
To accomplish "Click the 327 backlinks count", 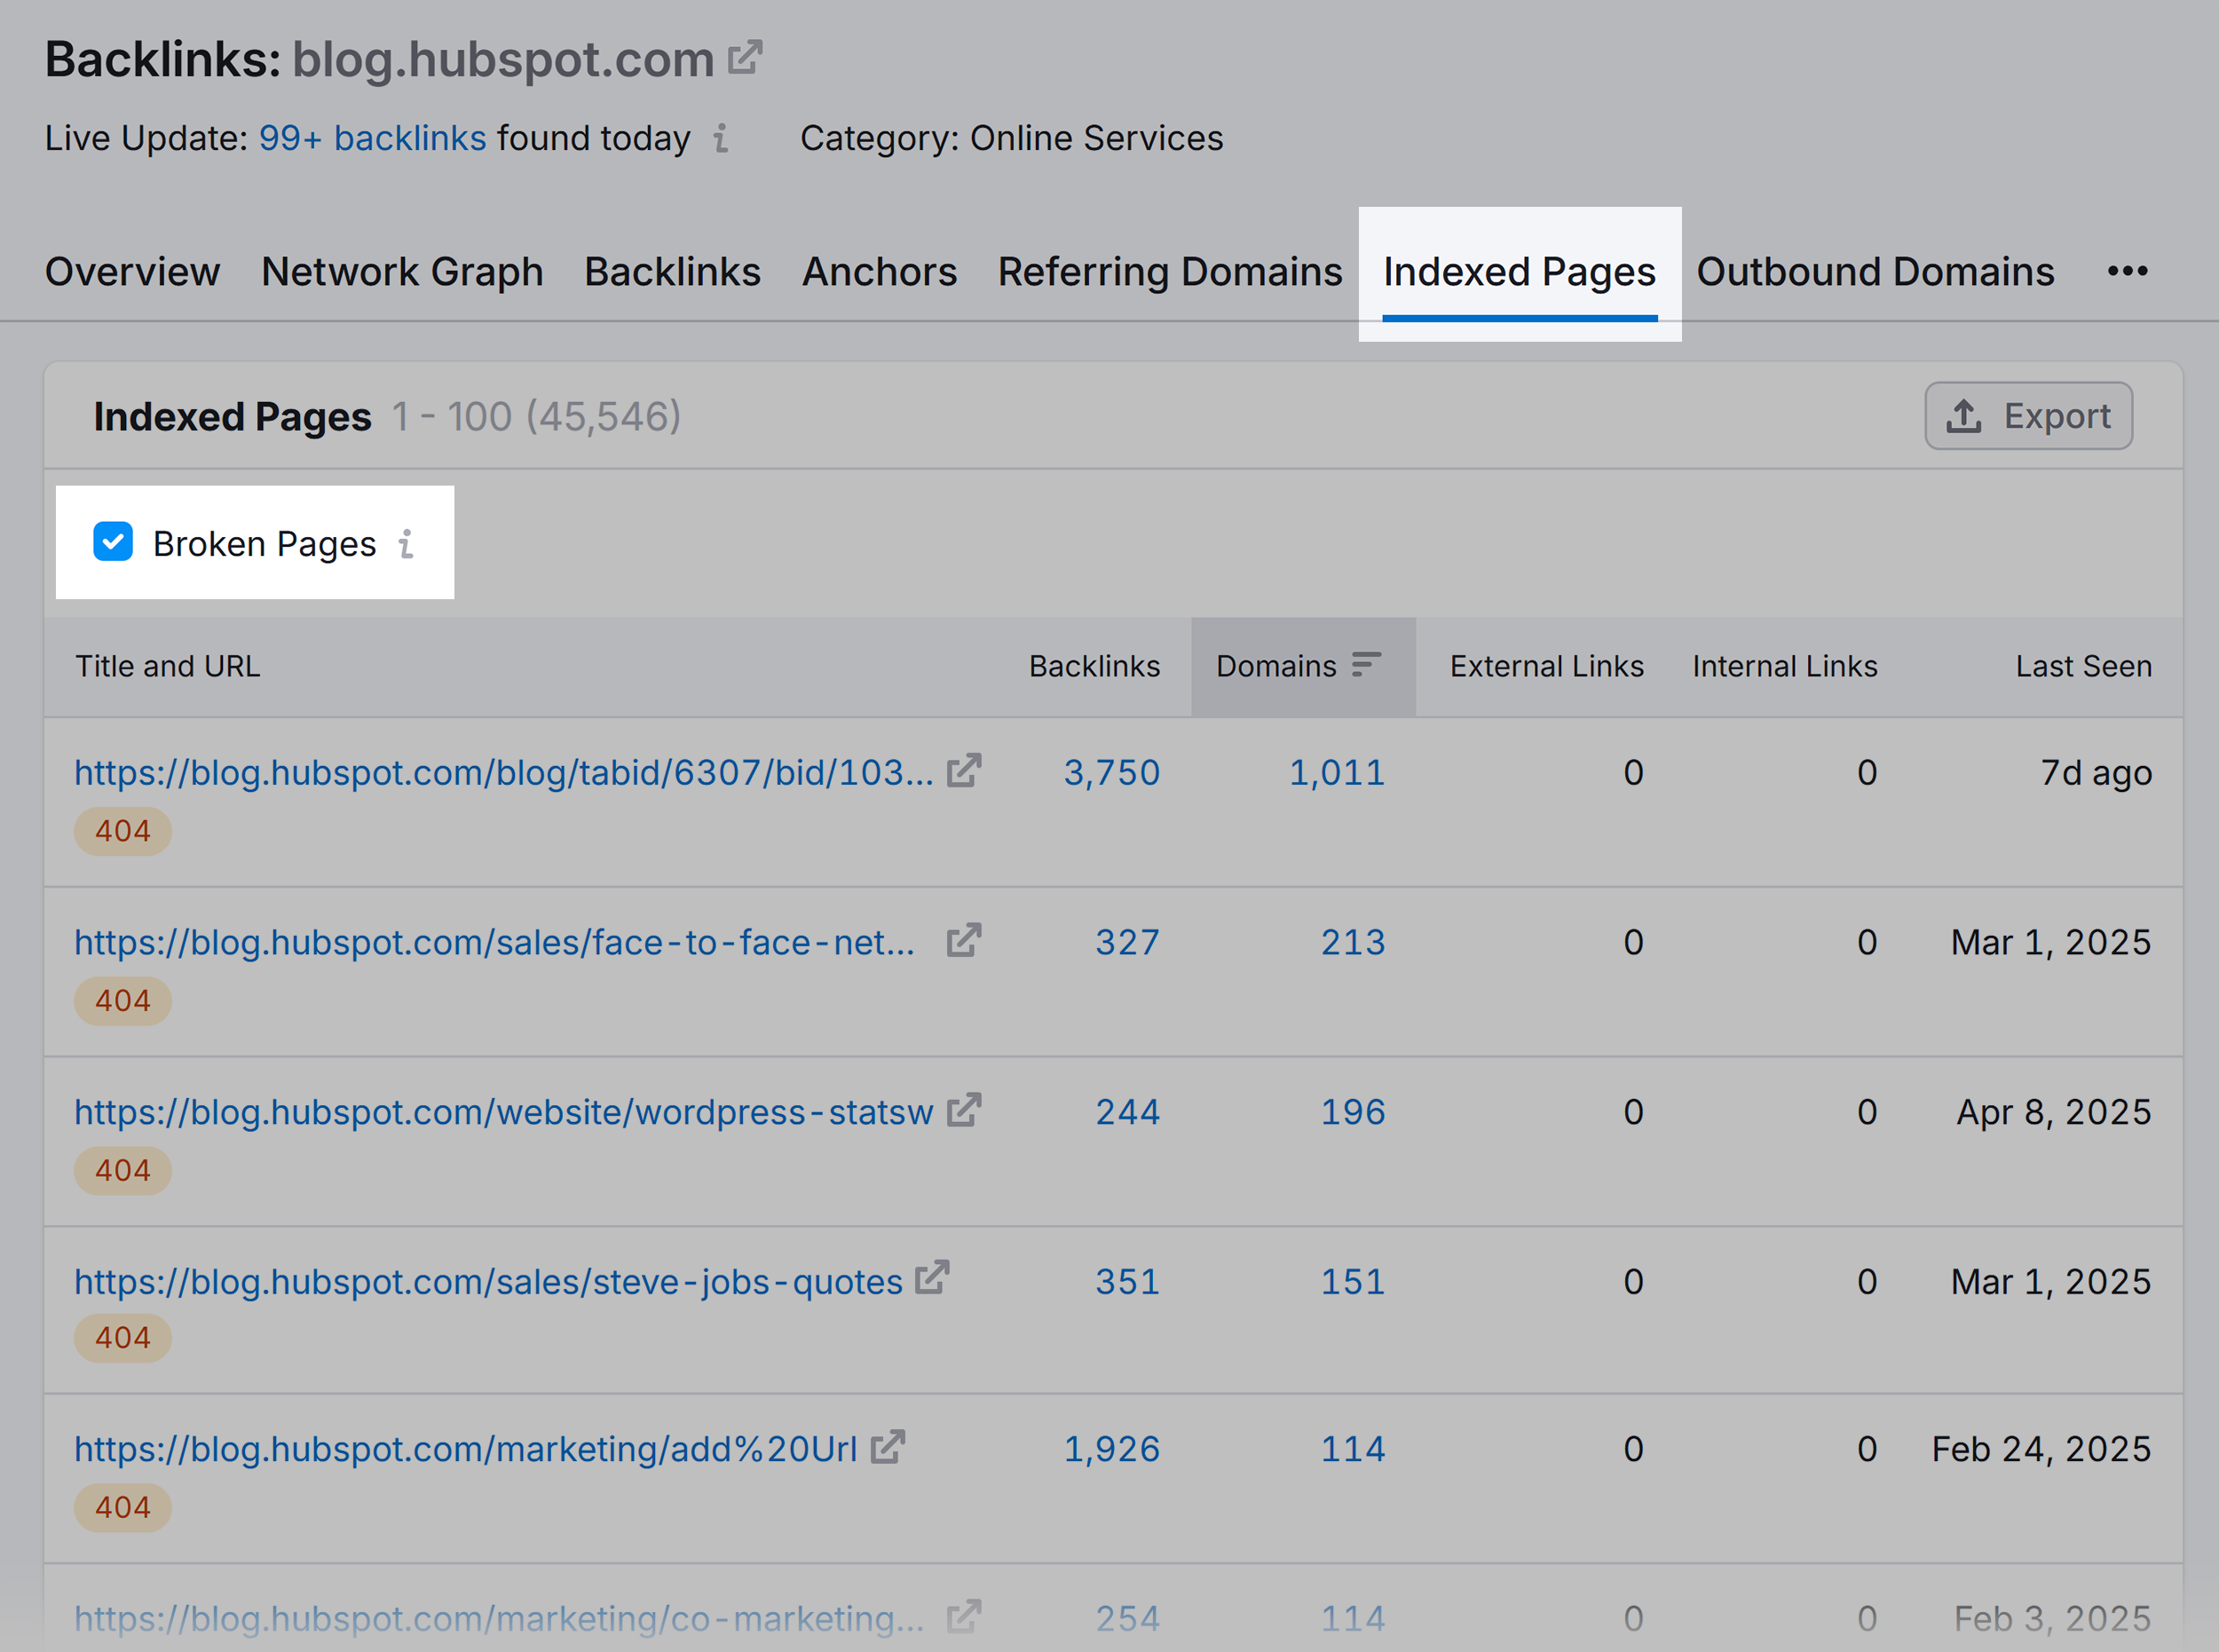I will click(x=1127, y=942).
